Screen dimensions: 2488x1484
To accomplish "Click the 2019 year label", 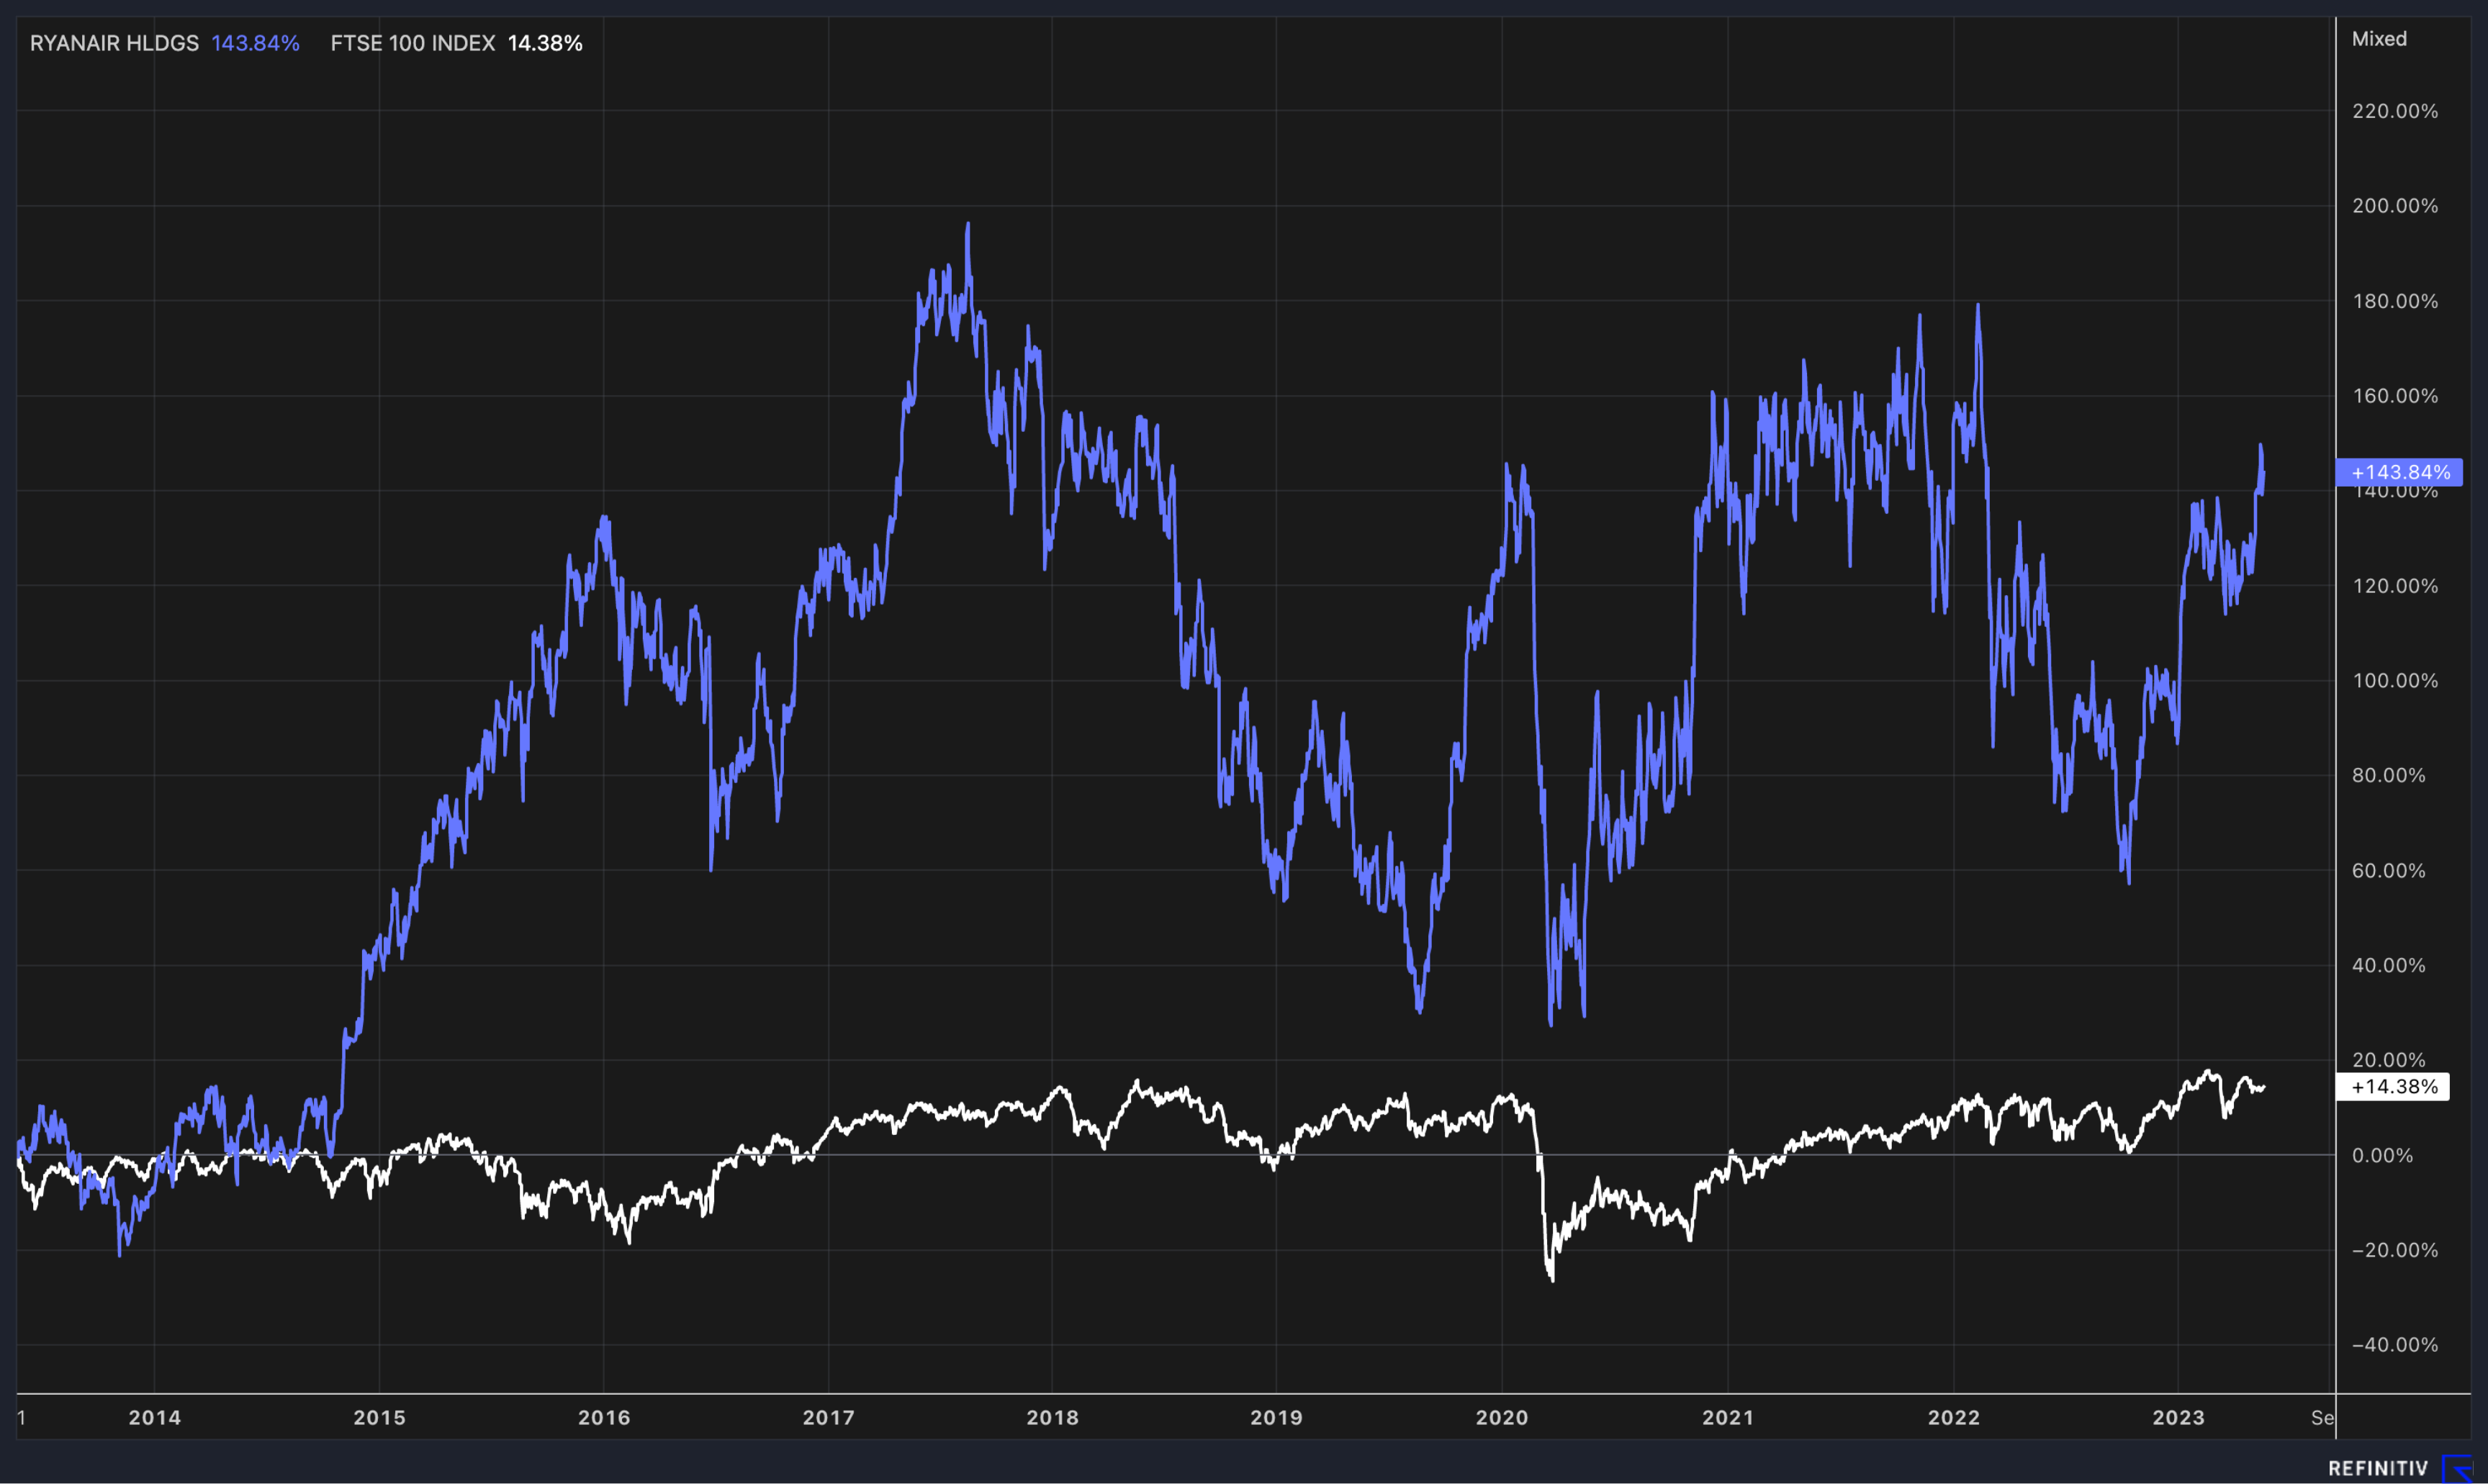I will tap(1277, 1417).
